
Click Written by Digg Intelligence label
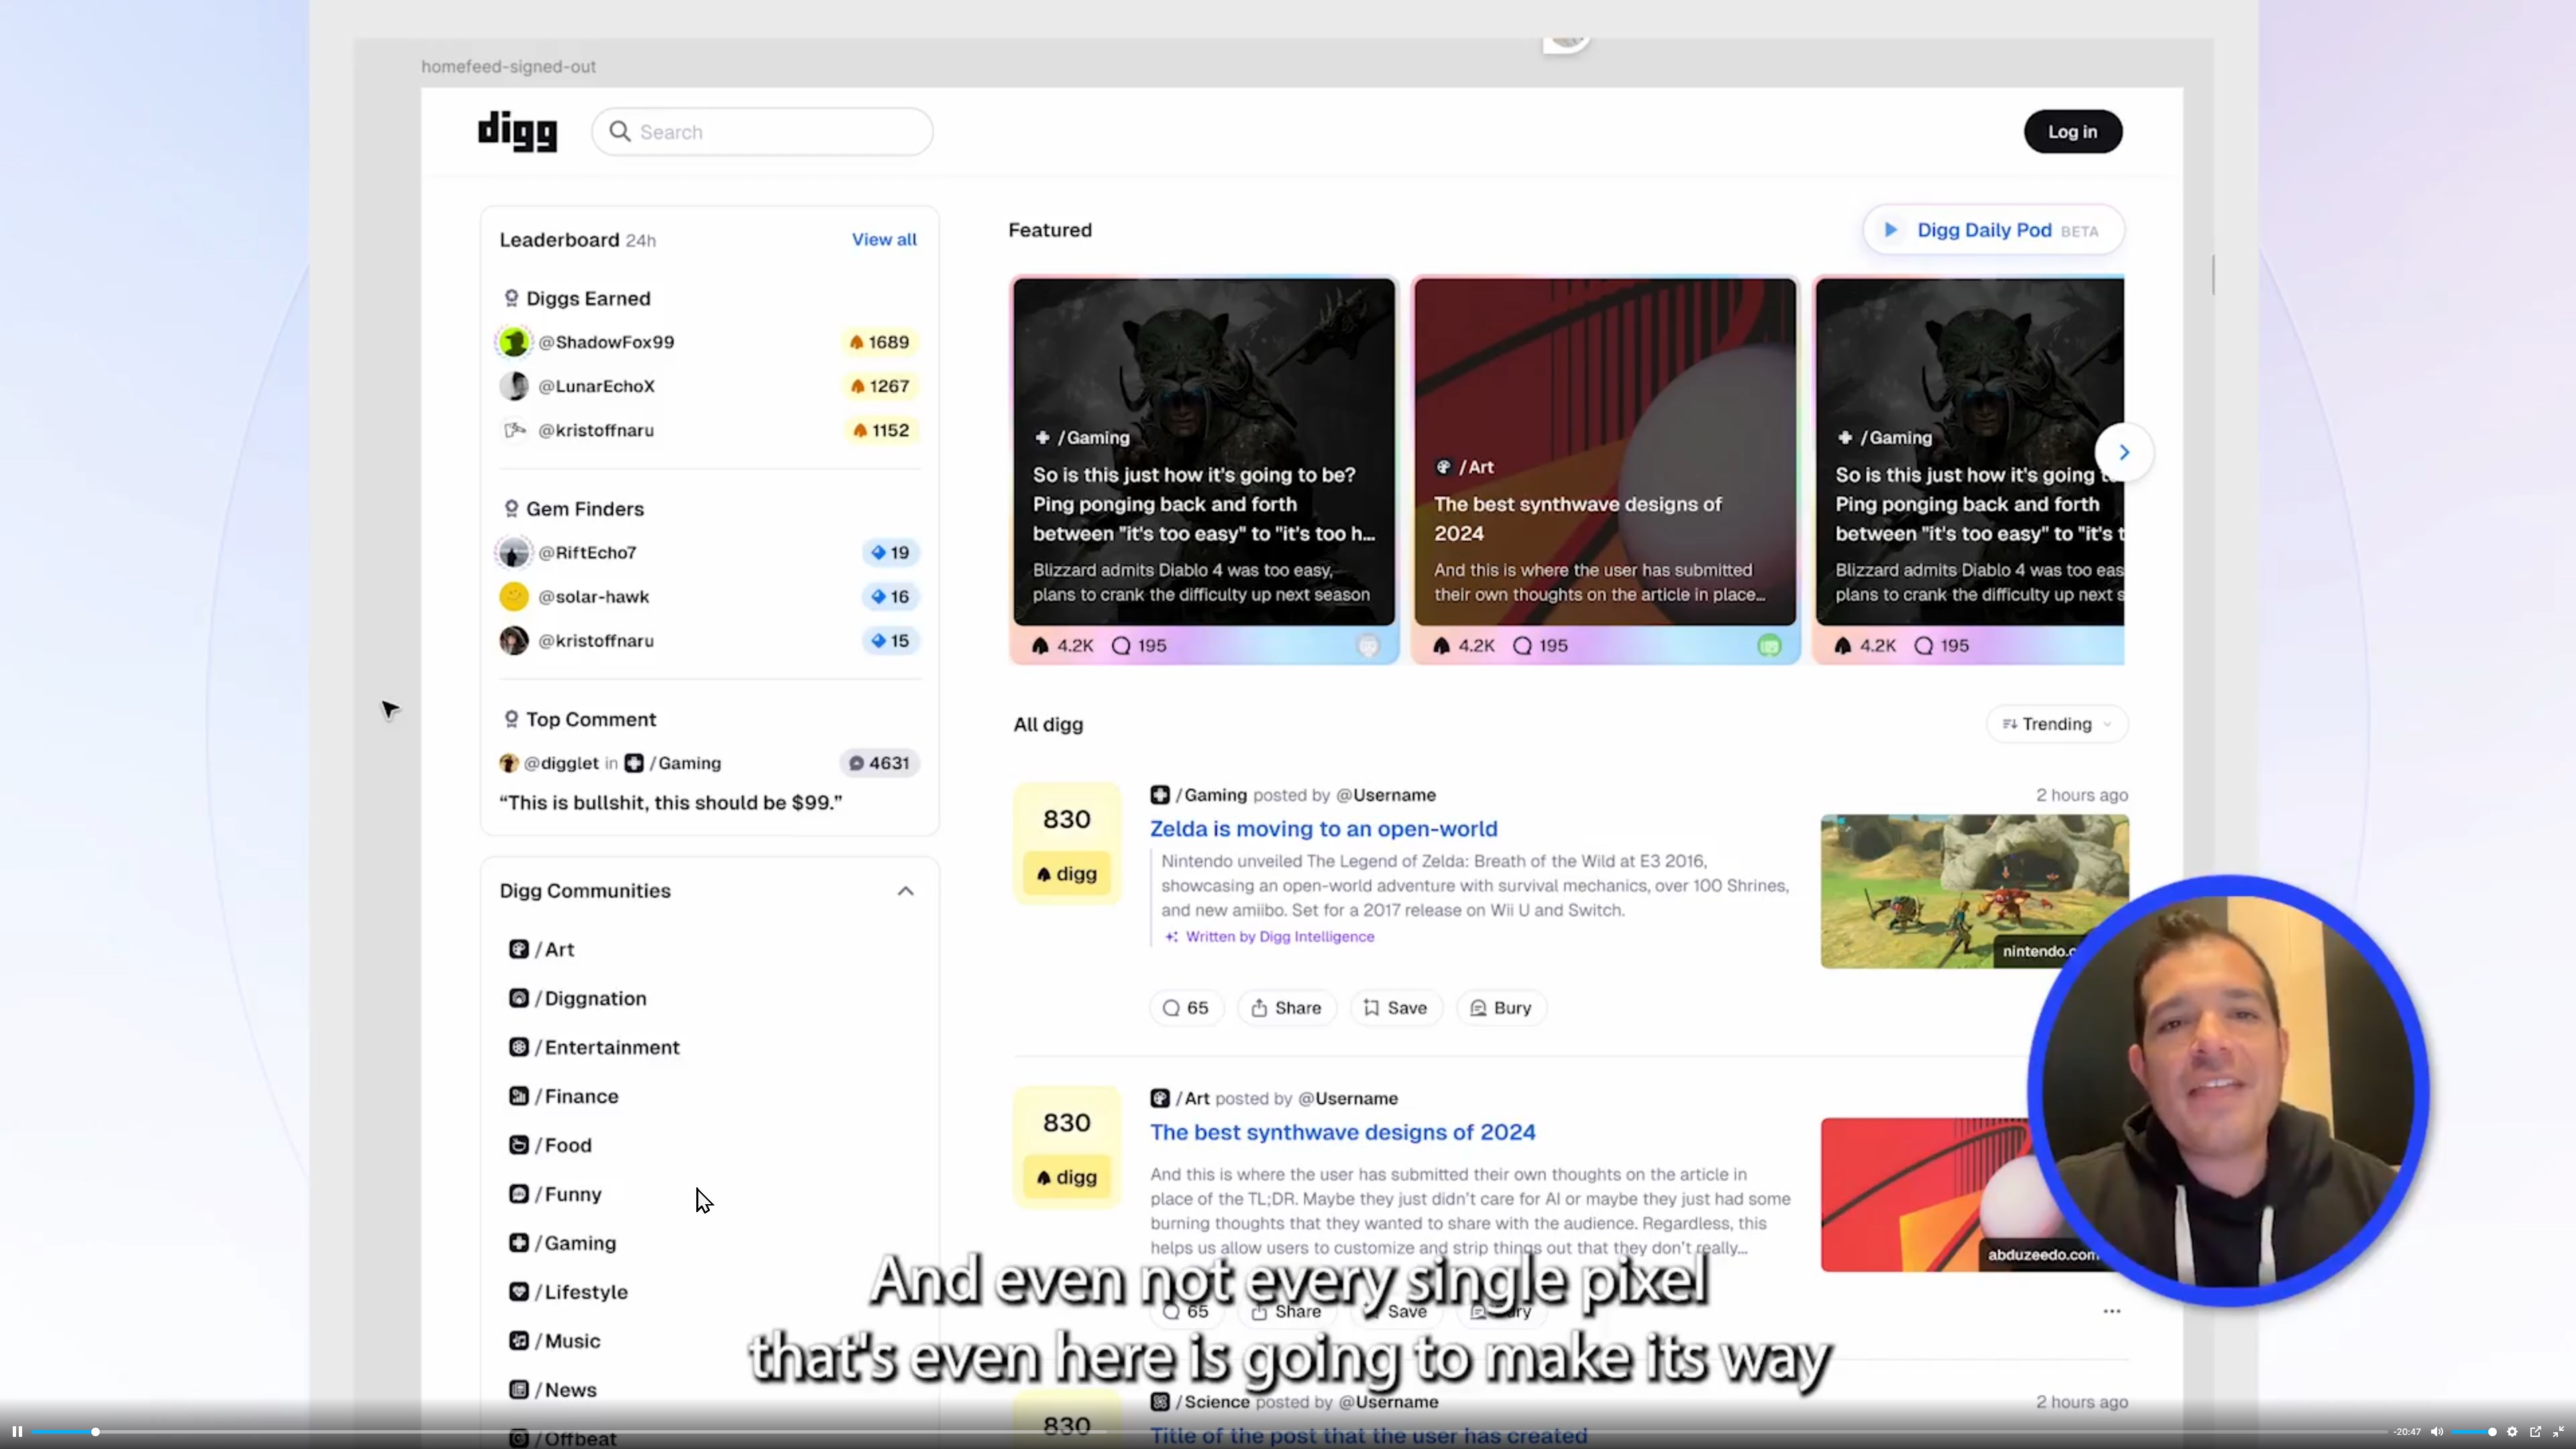pos(1269,937)
